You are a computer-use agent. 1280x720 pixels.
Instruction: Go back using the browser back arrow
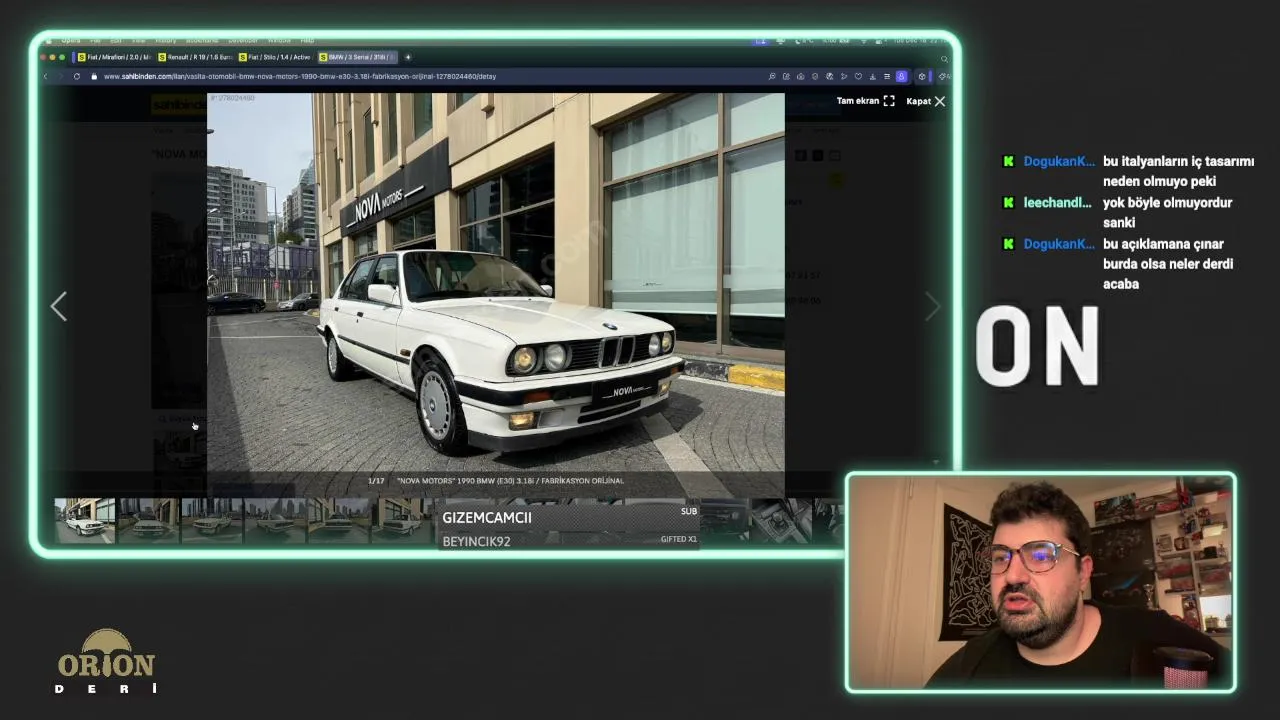[45, 76]
